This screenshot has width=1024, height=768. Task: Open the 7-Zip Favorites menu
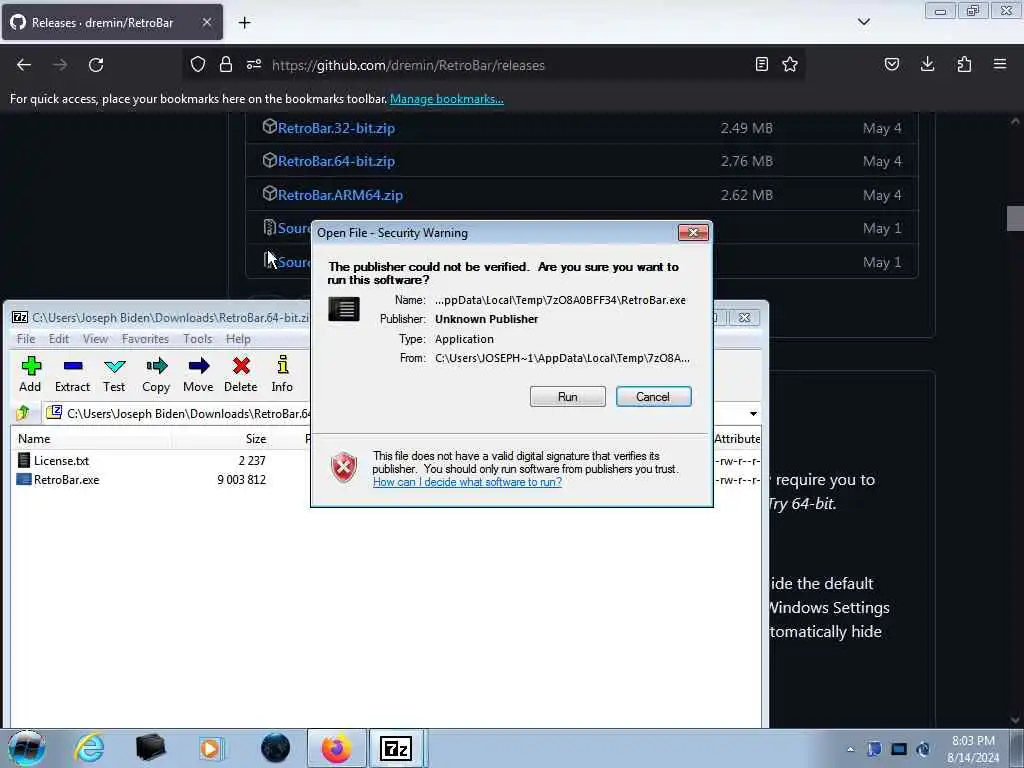[145, 339]
